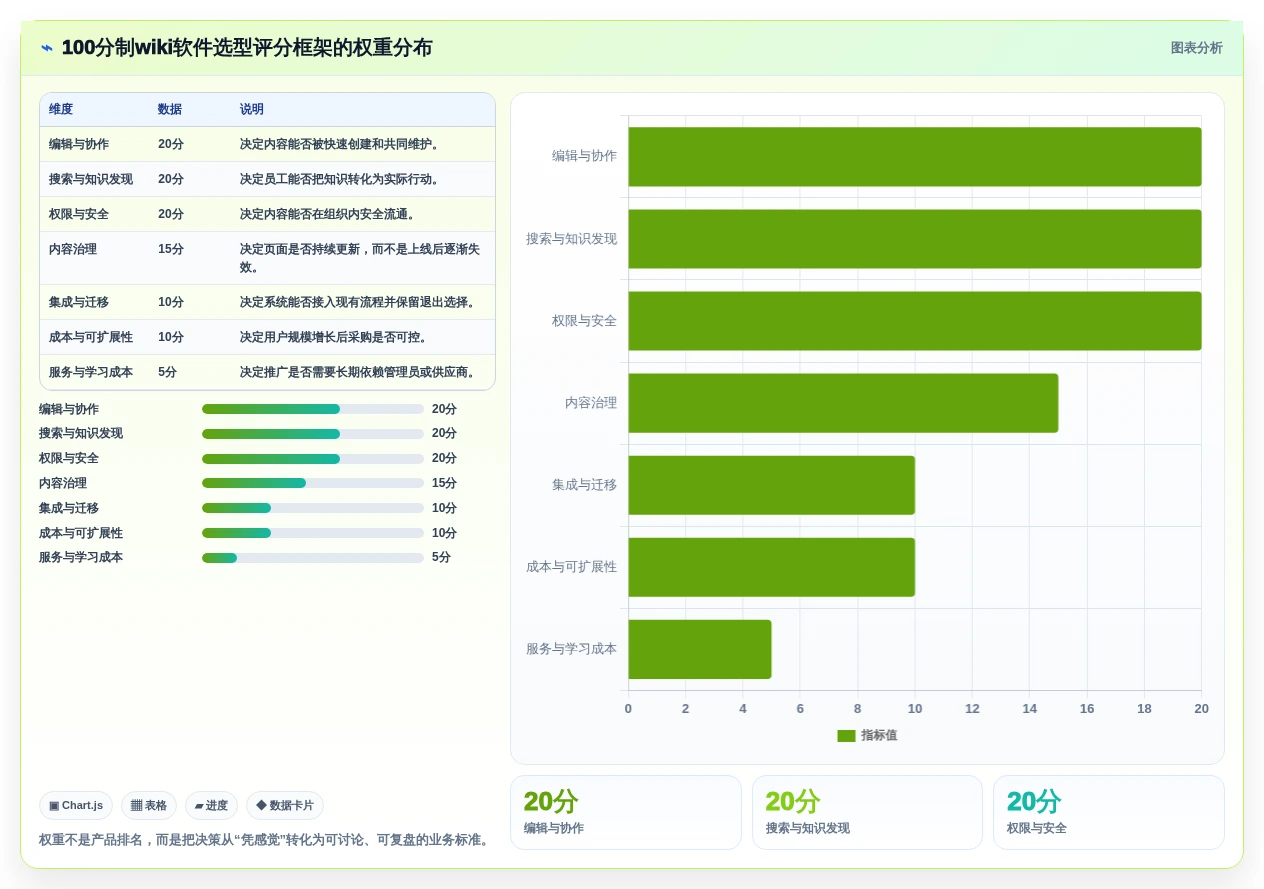This screenshot has height=889, width=1264.
Task: Open the 编辑与协作 20分 data card
Action: click(x=626, y=812)
